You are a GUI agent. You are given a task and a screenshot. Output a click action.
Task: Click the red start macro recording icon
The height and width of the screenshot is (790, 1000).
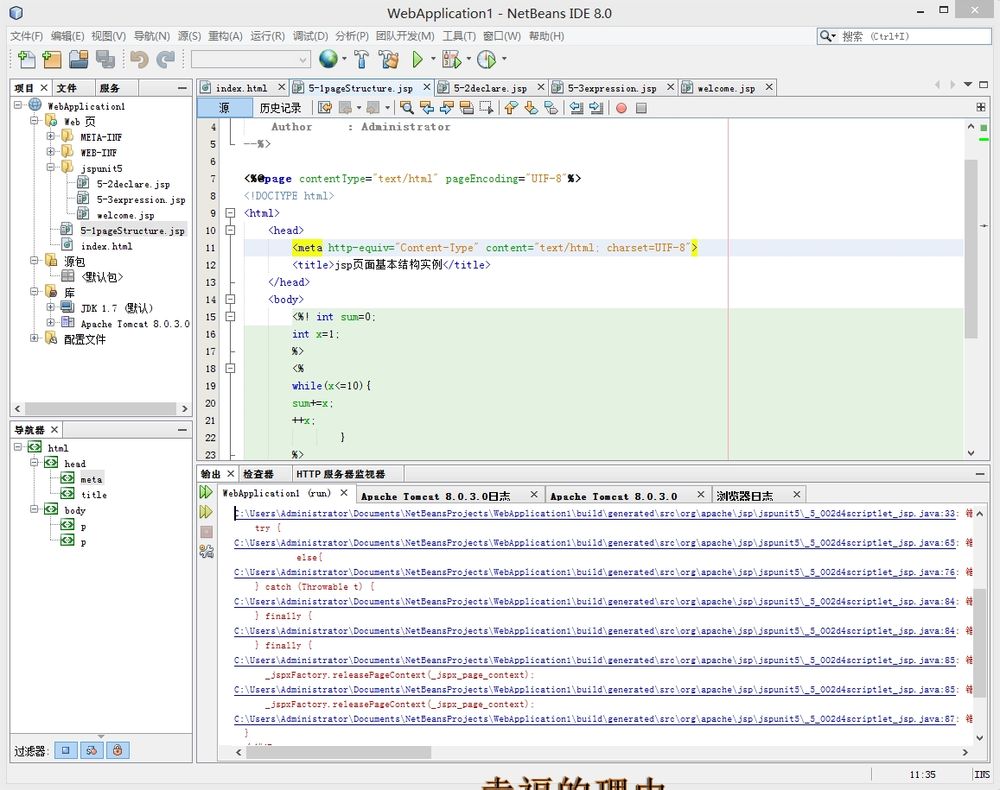pos(621,108)
